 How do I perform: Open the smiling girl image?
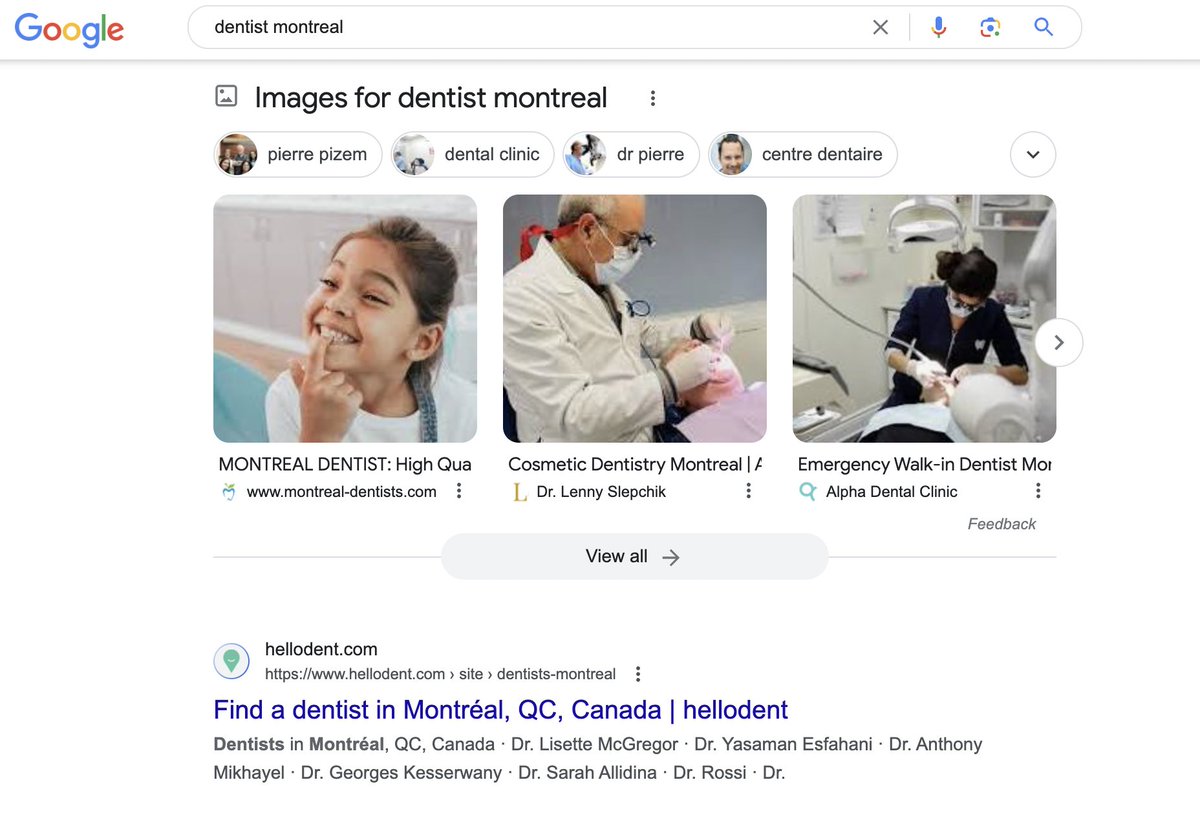point(345,318)
